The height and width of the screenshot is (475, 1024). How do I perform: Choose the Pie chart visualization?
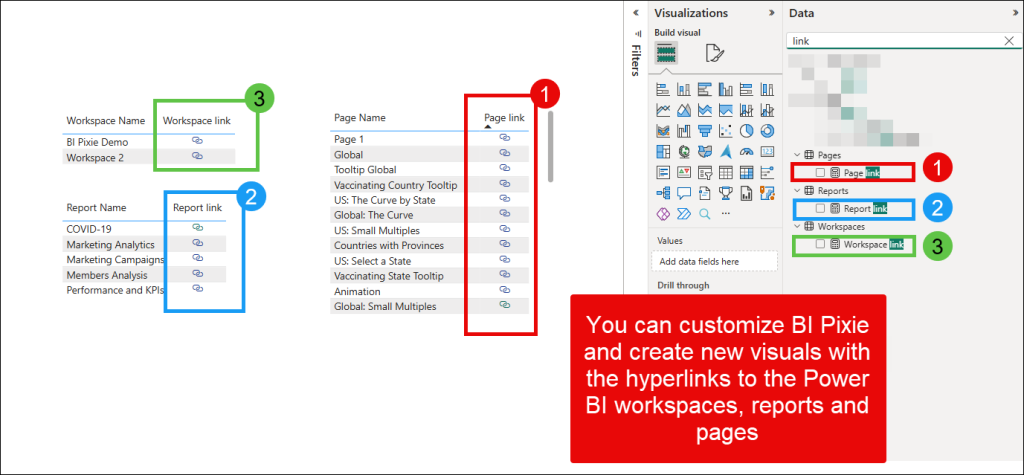click(747, 130)
